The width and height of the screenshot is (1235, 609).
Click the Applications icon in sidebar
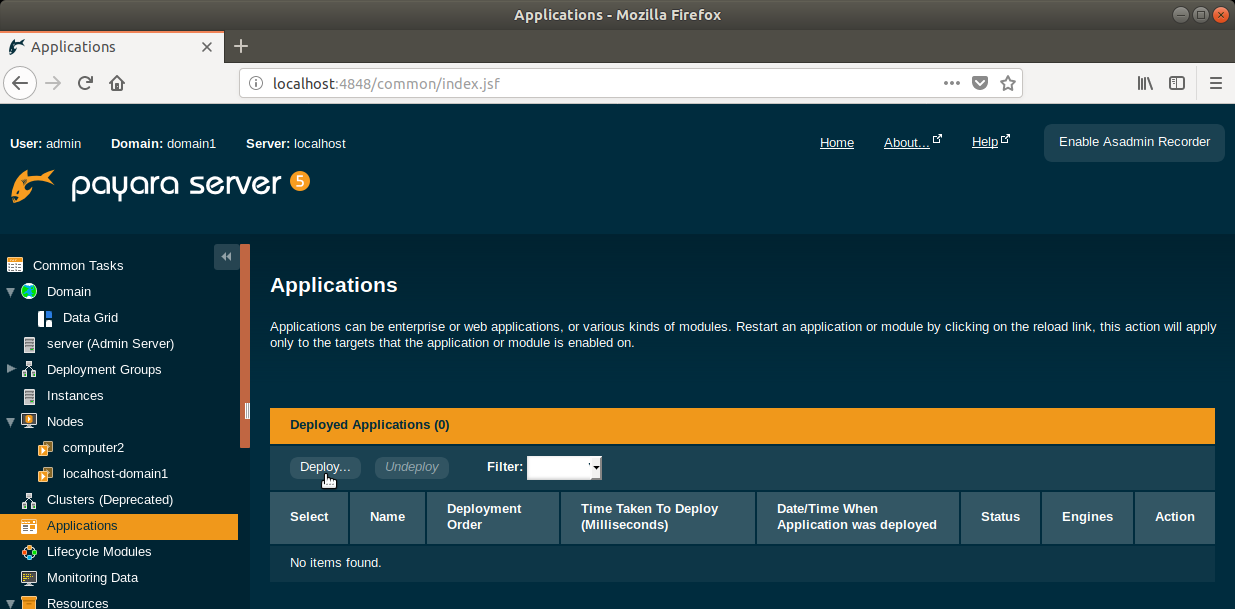click(x=29, y=526)
